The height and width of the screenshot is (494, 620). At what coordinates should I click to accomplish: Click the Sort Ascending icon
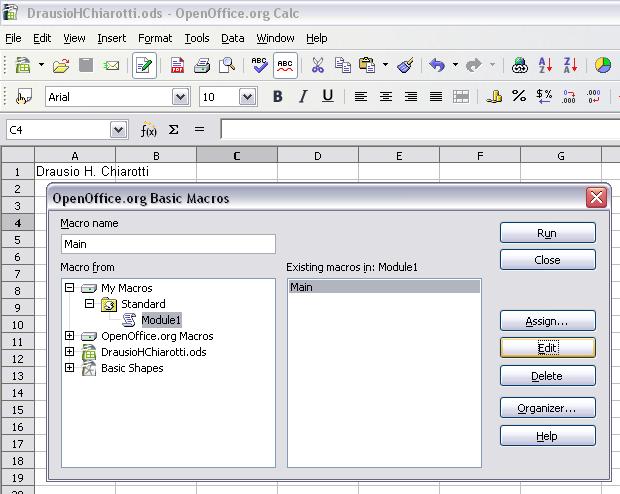click(545, 65)
